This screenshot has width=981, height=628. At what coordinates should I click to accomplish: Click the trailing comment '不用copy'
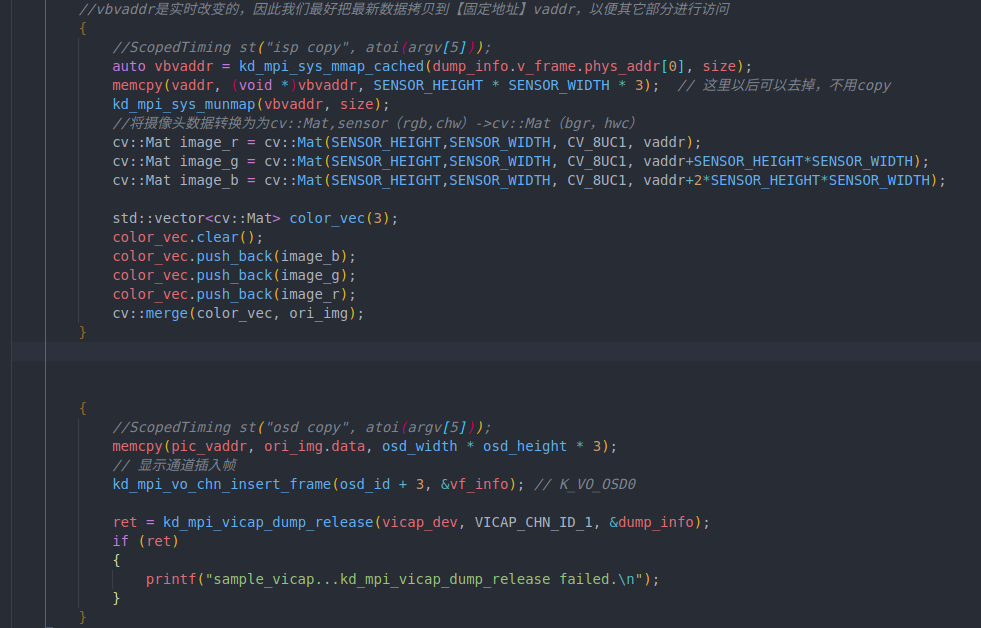[x=860, y=85]
